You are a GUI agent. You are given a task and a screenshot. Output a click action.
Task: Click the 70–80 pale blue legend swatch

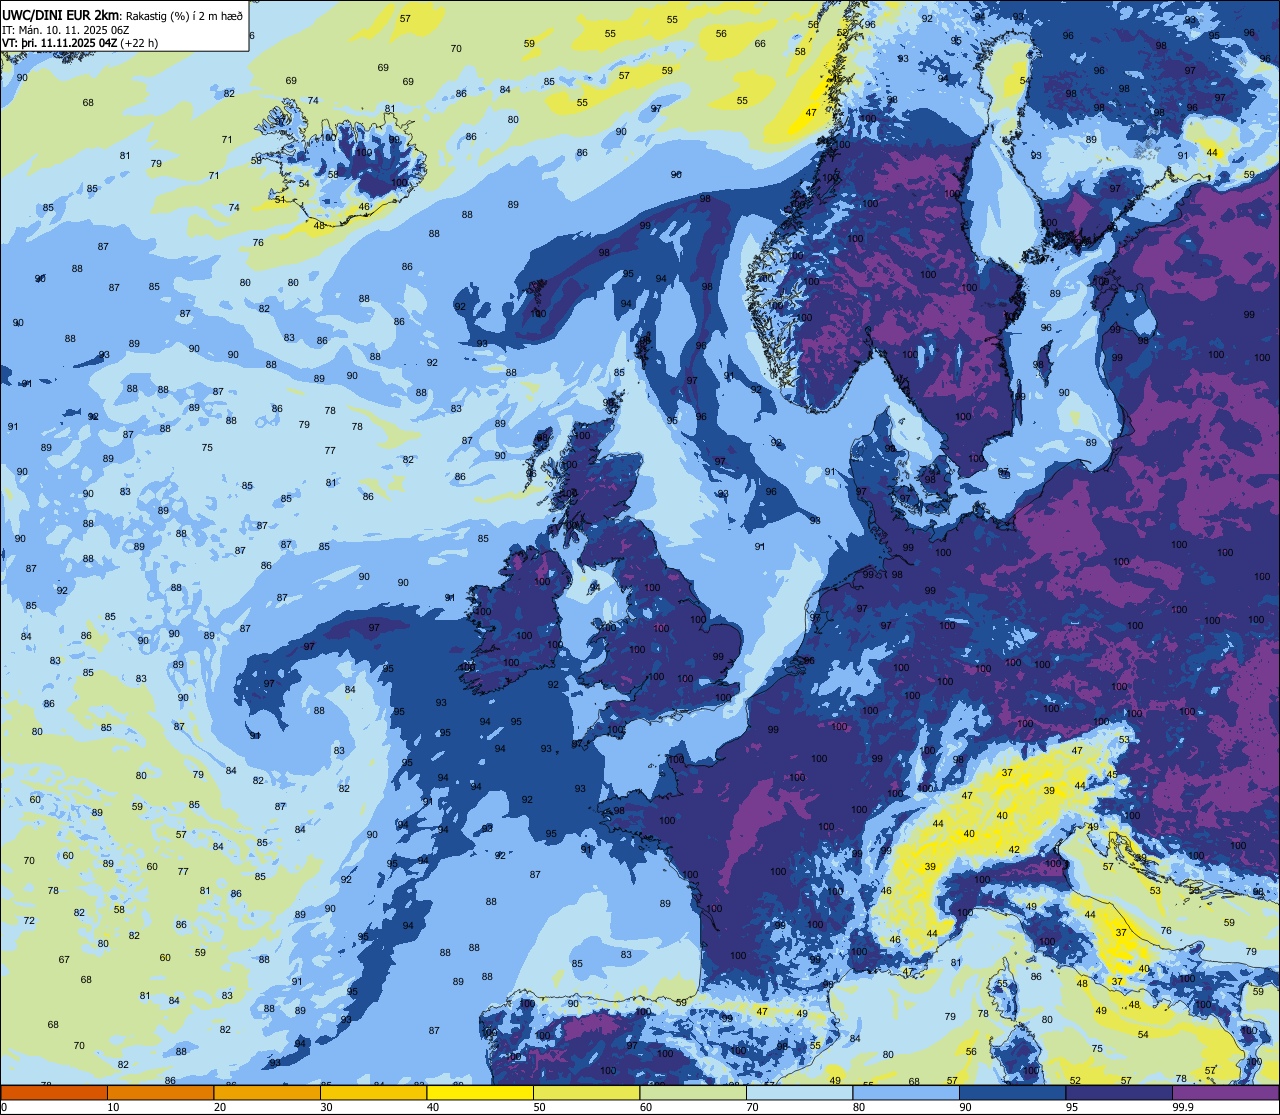click(800, 1092)
